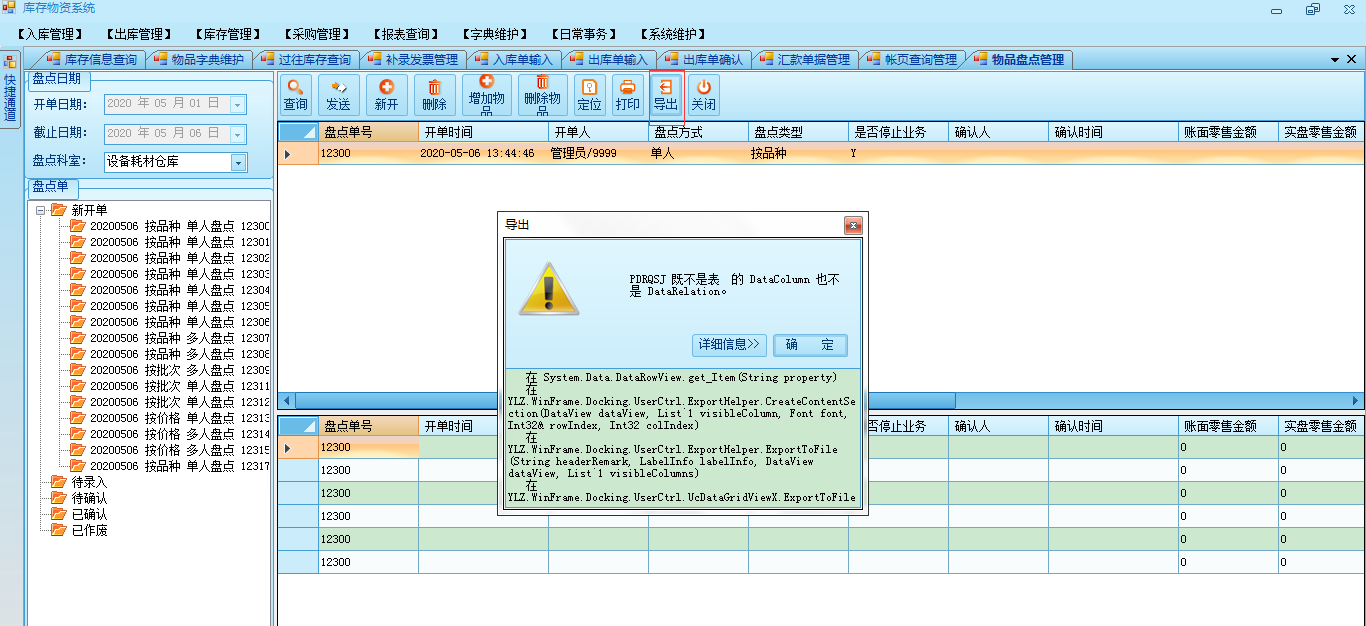The image size is (1366, 626).
Task: Close the current tab with the X at tab strip end
Action: click(1353, 60)
